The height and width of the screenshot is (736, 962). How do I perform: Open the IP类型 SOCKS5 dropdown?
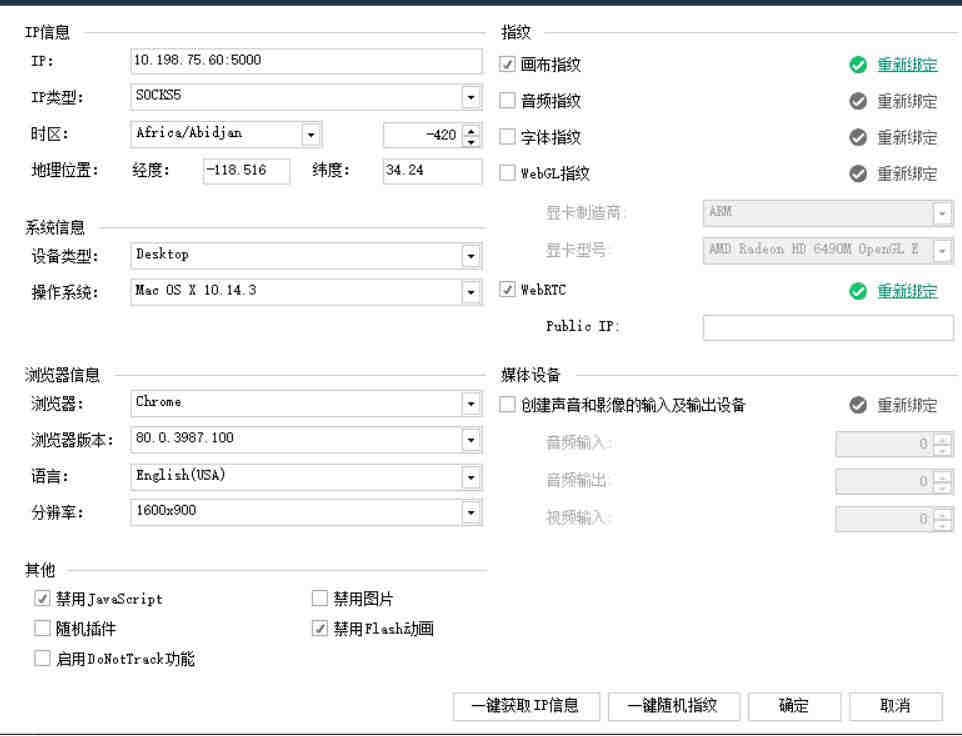(471, 97)
